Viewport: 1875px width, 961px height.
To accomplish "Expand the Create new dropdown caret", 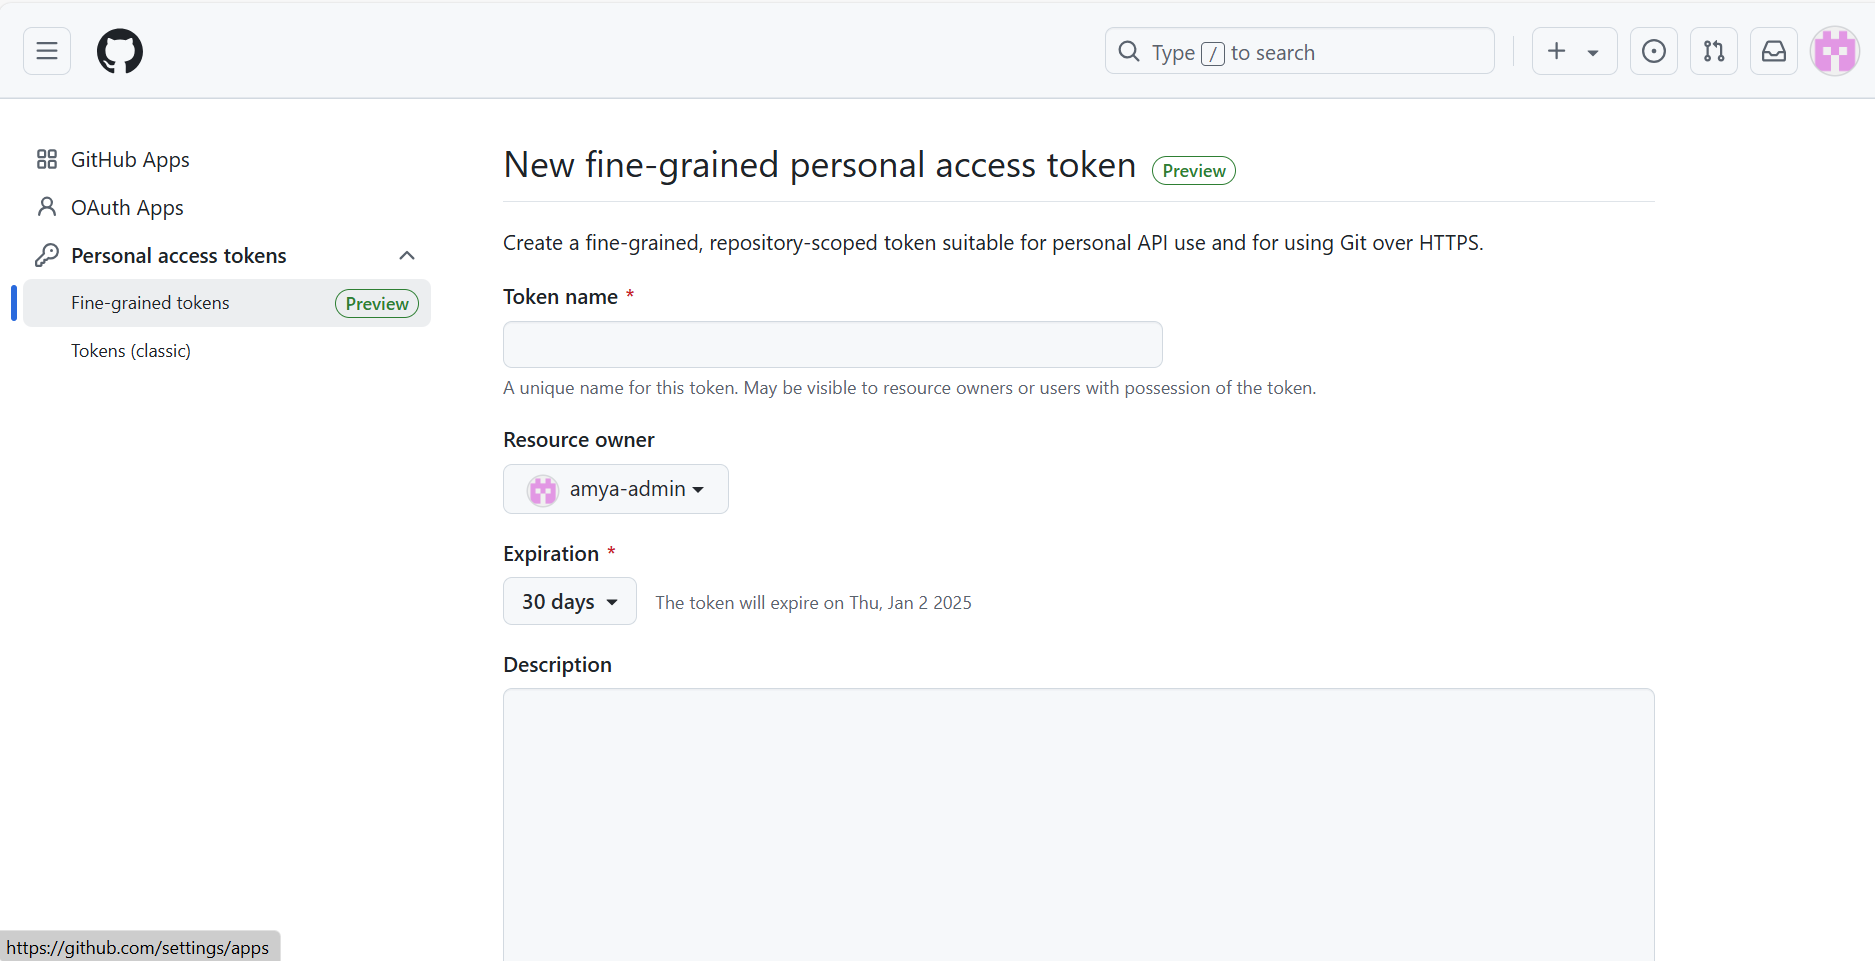I will pos(1593,52).
